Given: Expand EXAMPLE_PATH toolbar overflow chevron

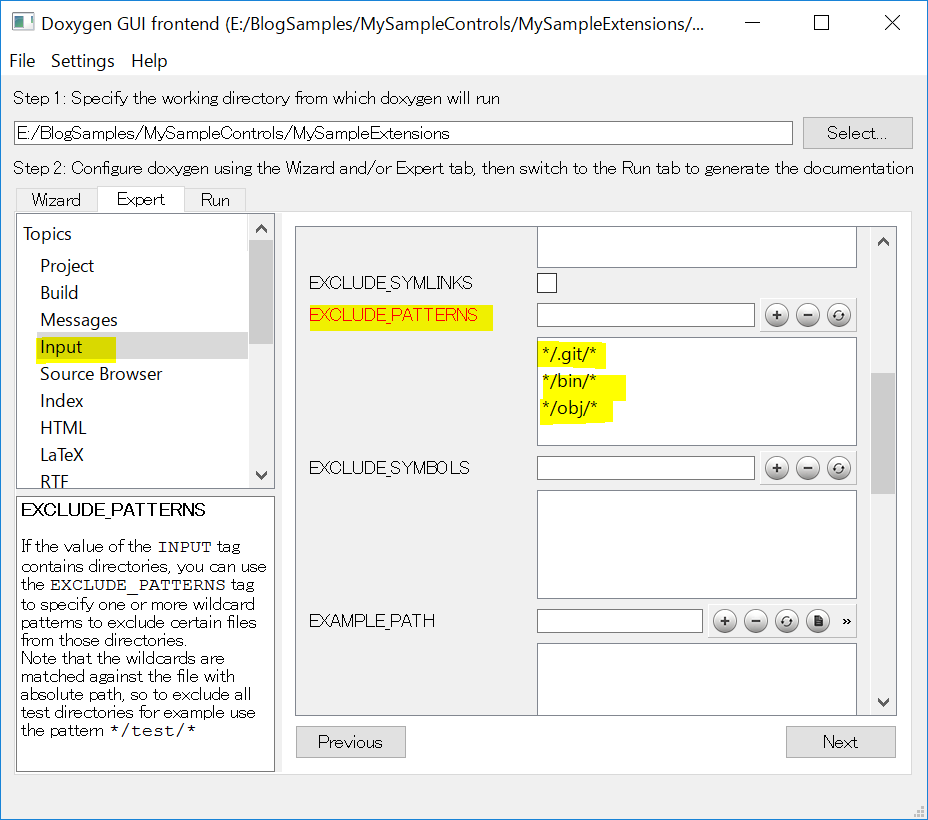Looking at the screenshot, I should click(846, 621).
